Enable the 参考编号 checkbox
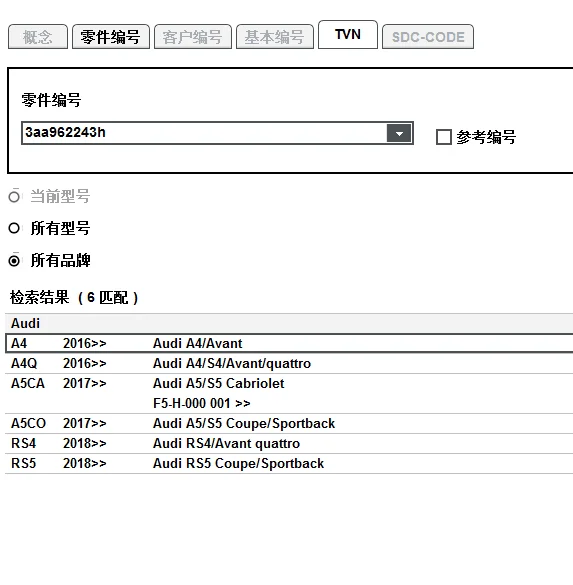 (444, 137)
